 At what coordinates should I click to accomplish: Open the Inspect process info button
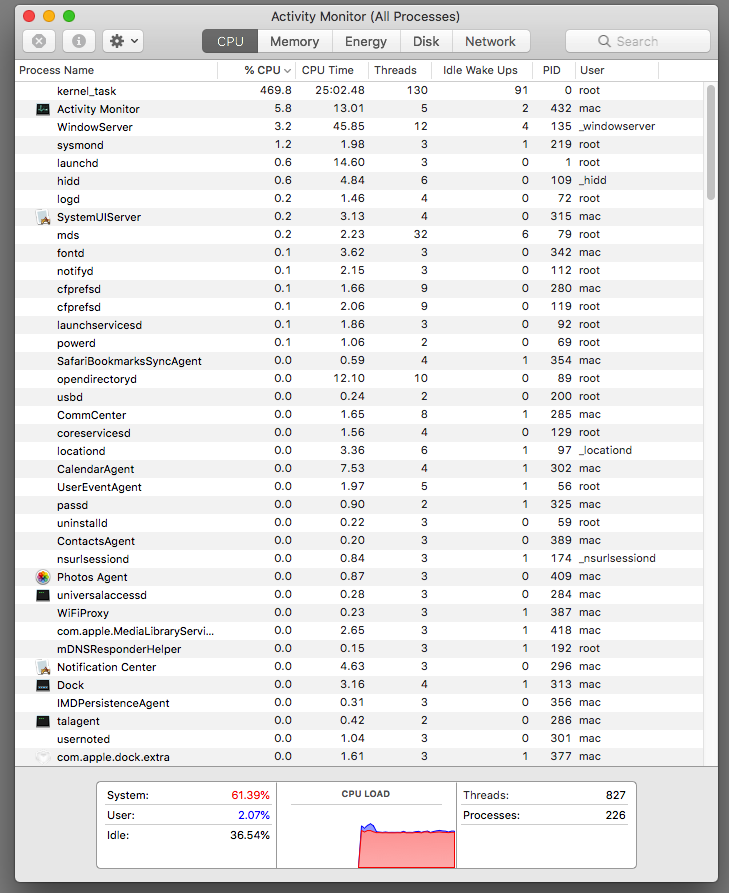point(79,41)
